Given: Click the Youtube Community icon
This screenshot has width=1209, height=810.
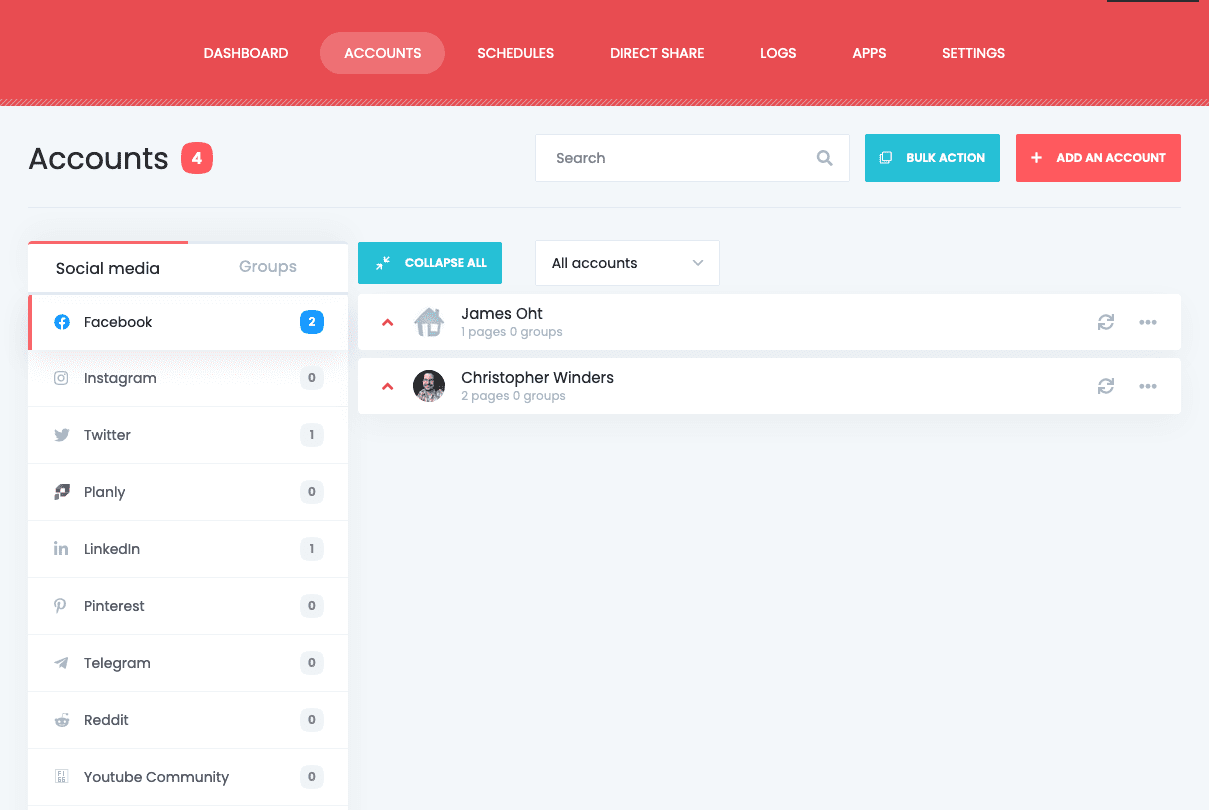Looking at the screenshot, I should pyautogui.click(x=61, y=777).
